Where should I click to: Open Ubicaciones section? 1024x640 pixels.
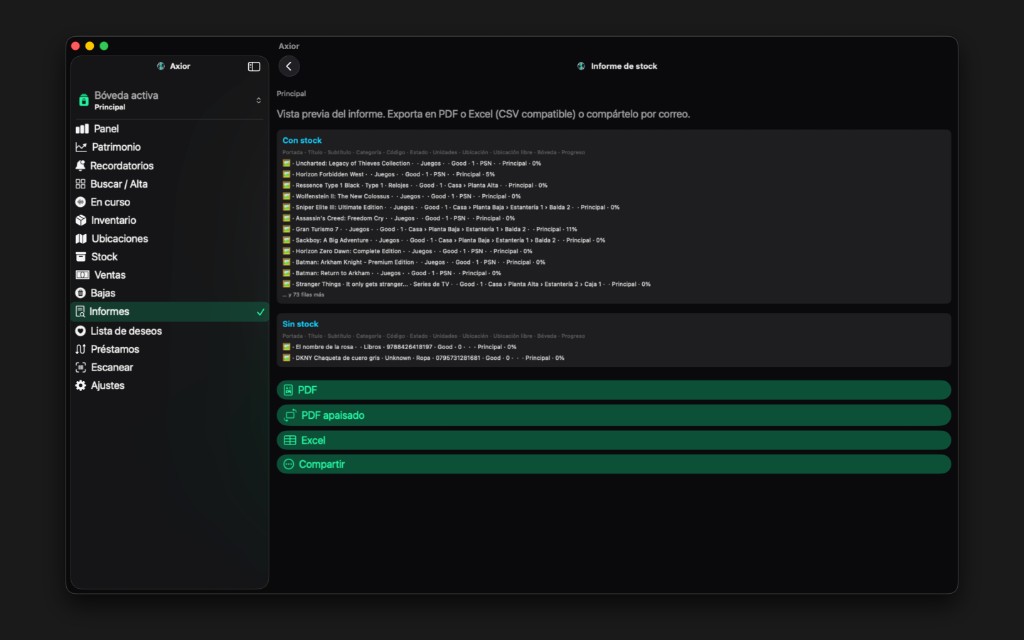[170, 238]
